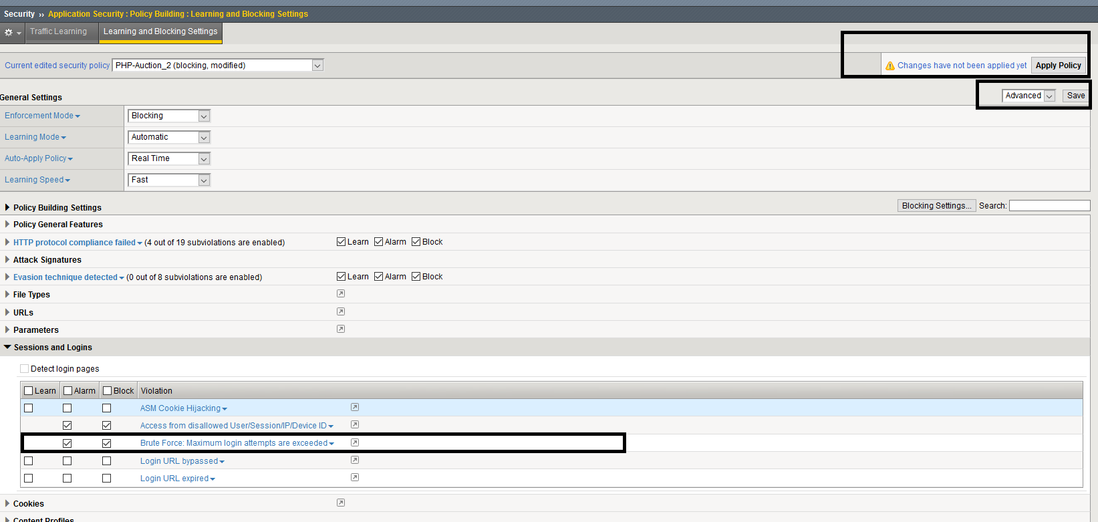The height and width of the screenshot is (522, 1098).
Task: Open File Types row popout icon
Action: point(340,294)
